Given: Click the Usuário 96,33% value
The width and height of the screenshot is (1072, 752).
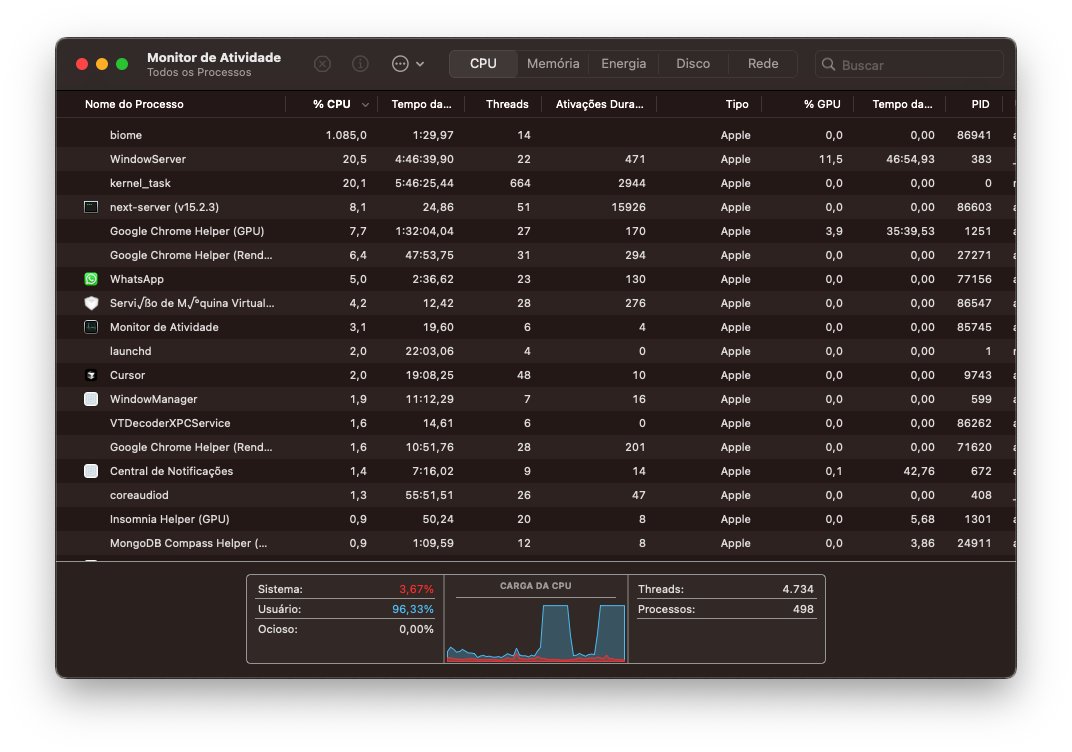Looking at the screenshot, I should tap(413, 609).
